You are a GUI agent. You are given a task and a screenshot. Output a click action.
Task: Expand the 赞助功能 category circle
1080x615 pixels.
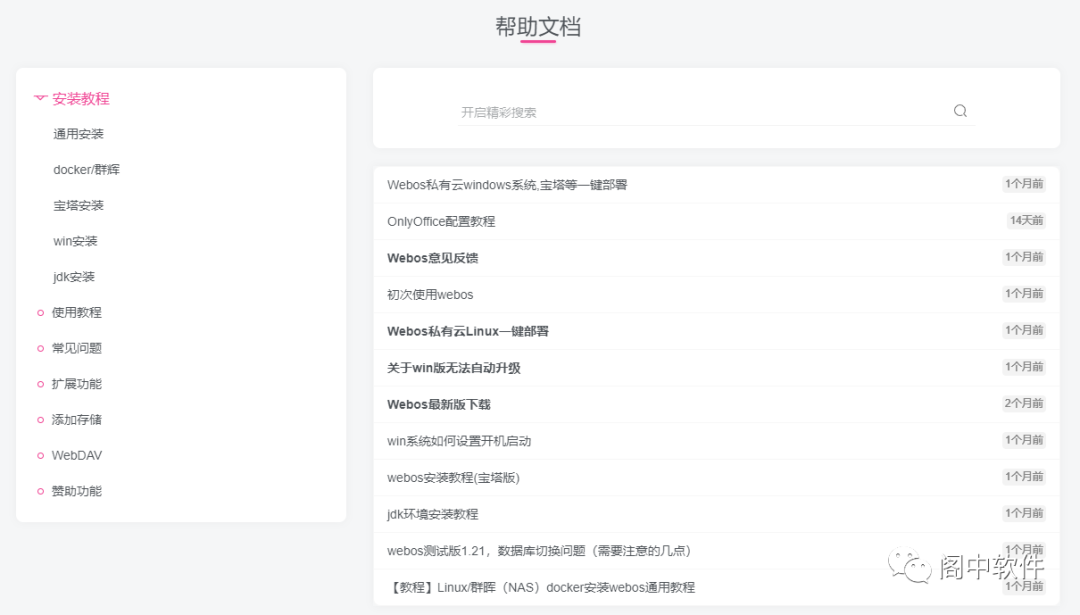click(40, 492)
